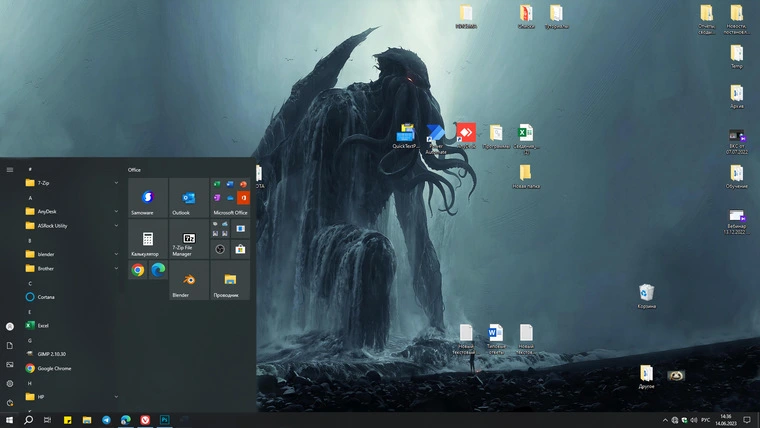This screenshot has width=760, height=428.
Task: Open the small Microsoft Edge tile
Action: pyautogui.click(x=158, y=270)
